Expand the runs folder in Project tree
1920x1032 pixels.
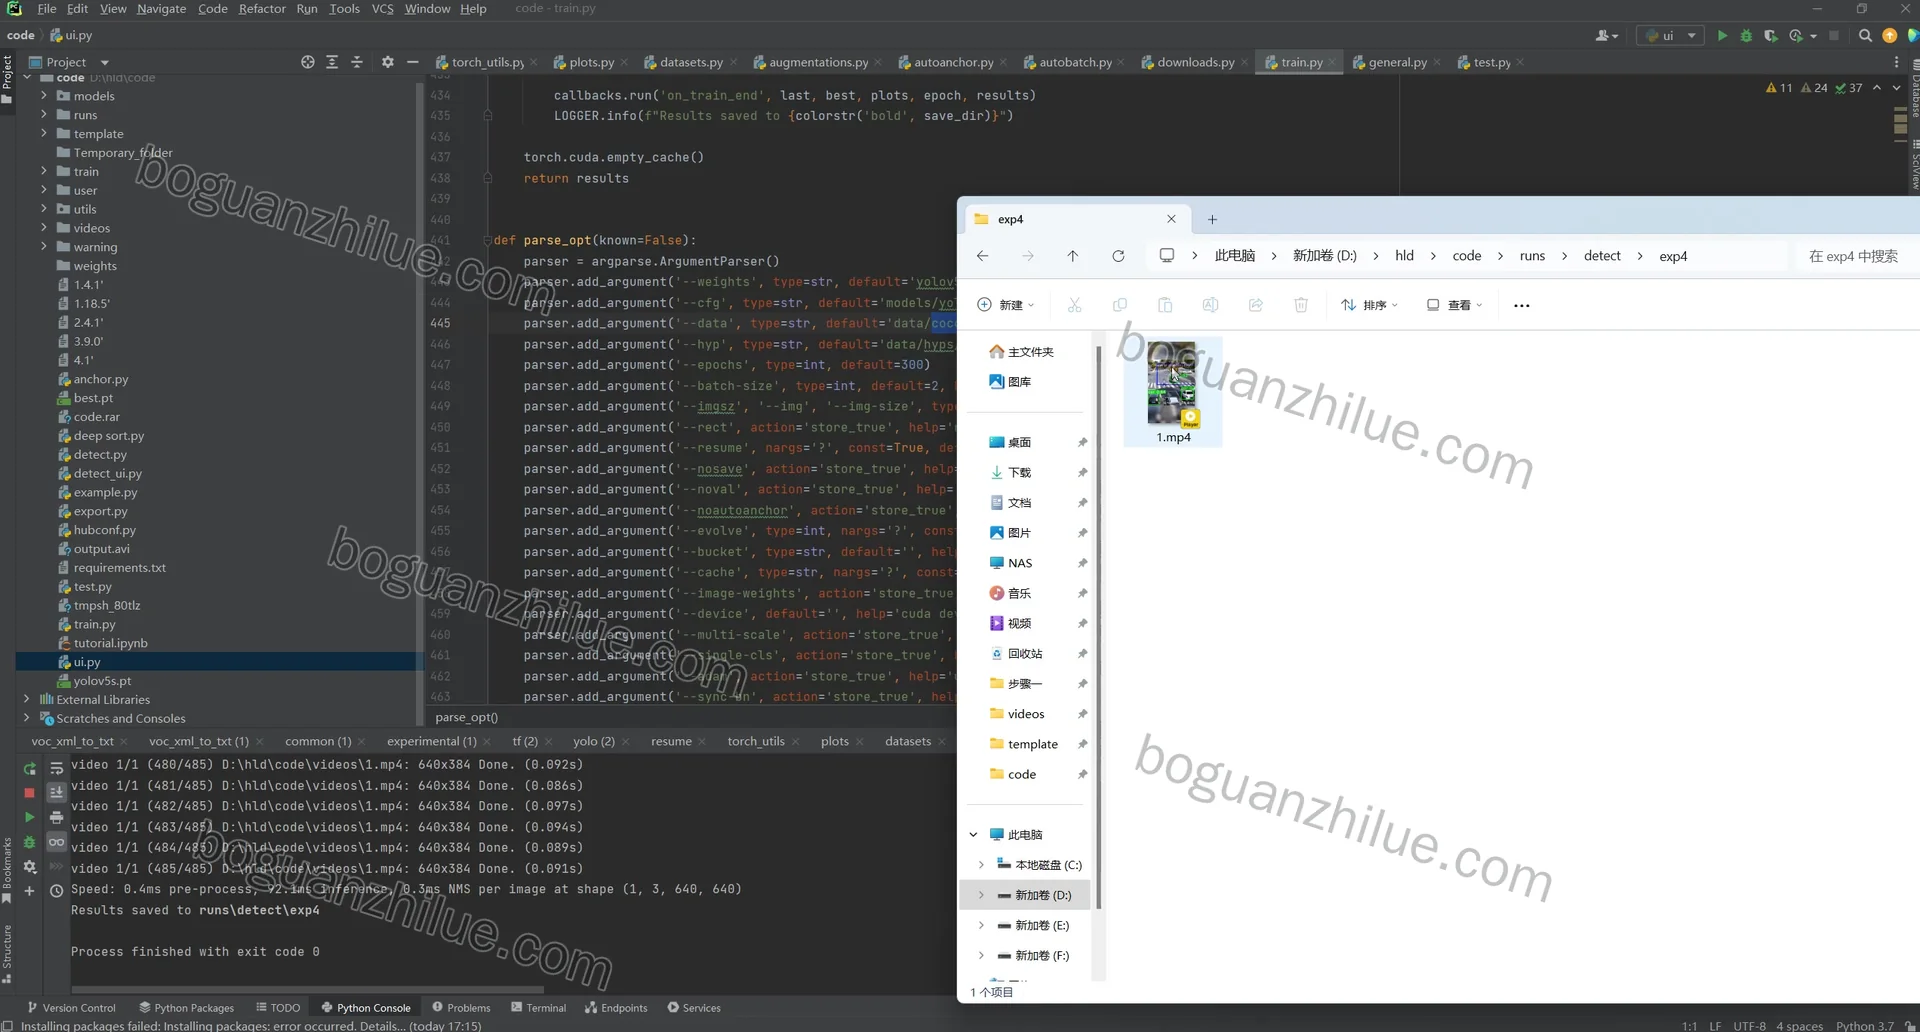pyautogui.click(x=44, y=115)
